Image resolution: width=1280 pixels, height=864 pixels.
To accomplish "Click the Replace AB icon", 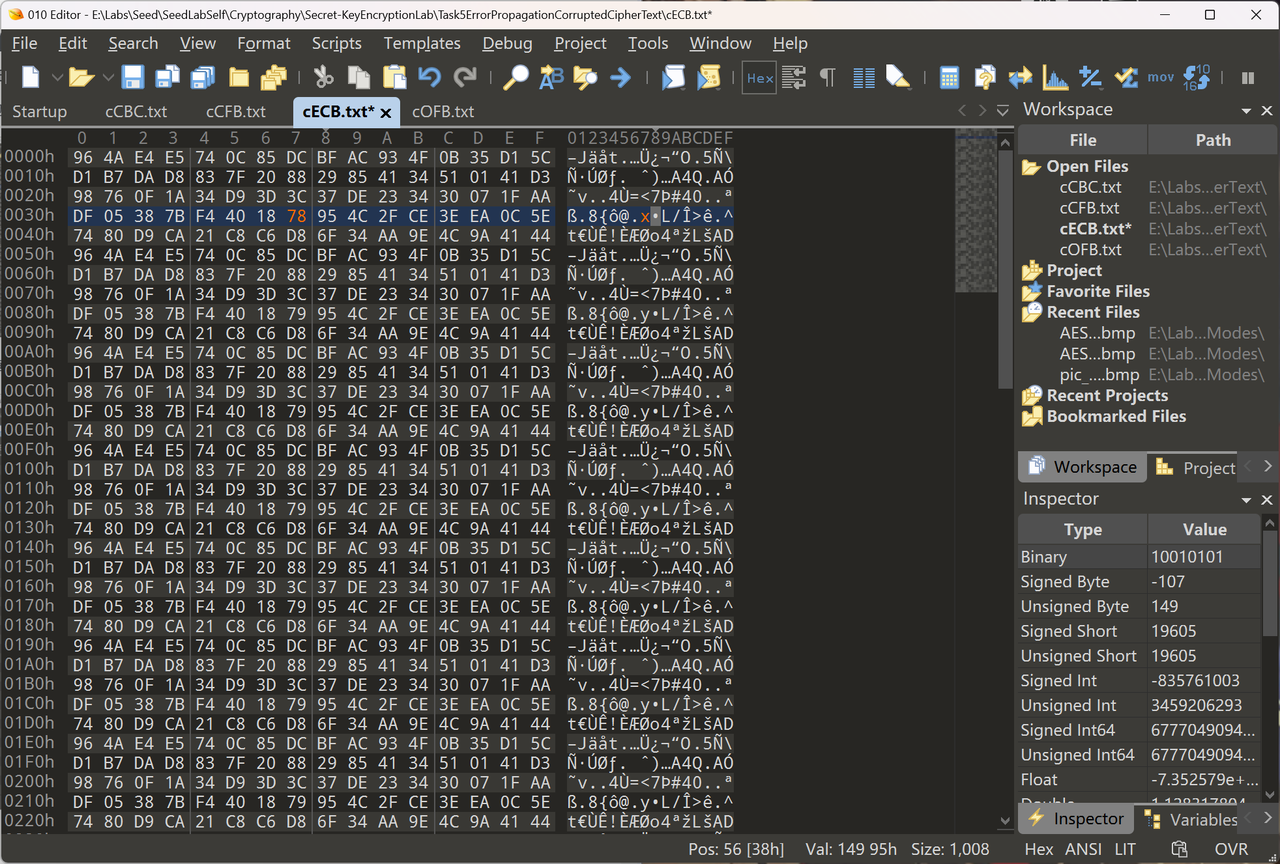I will [x=551, y=77].
